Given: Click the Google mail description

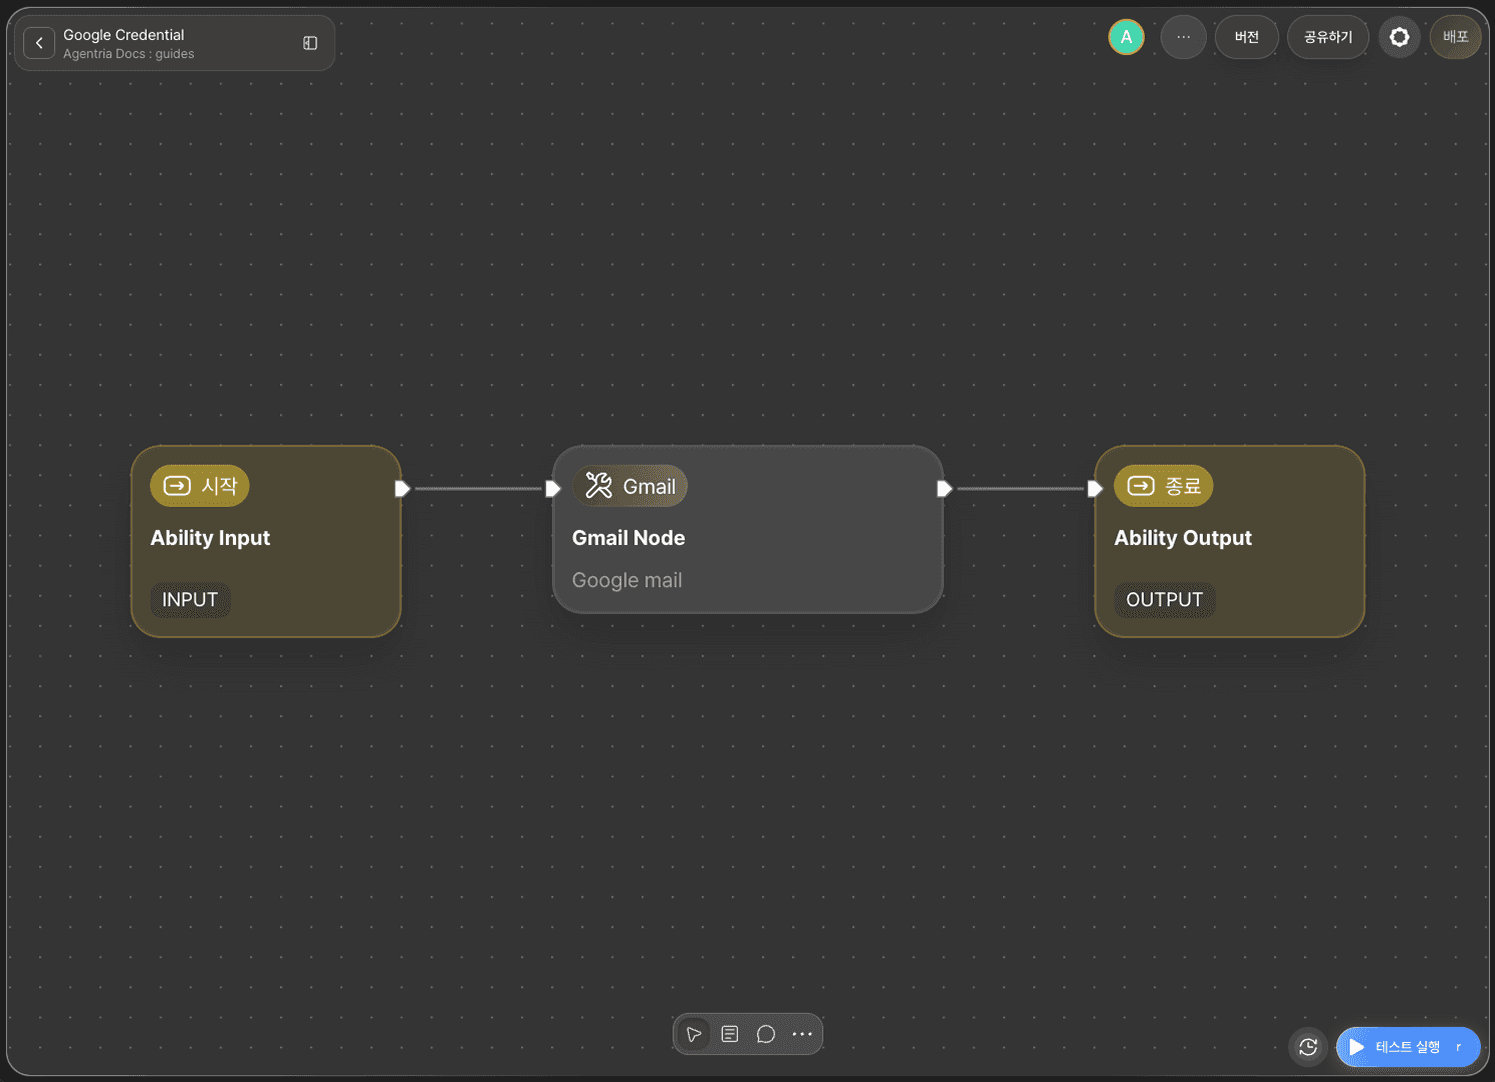Looking at the screenshot, I should [627, 580].
